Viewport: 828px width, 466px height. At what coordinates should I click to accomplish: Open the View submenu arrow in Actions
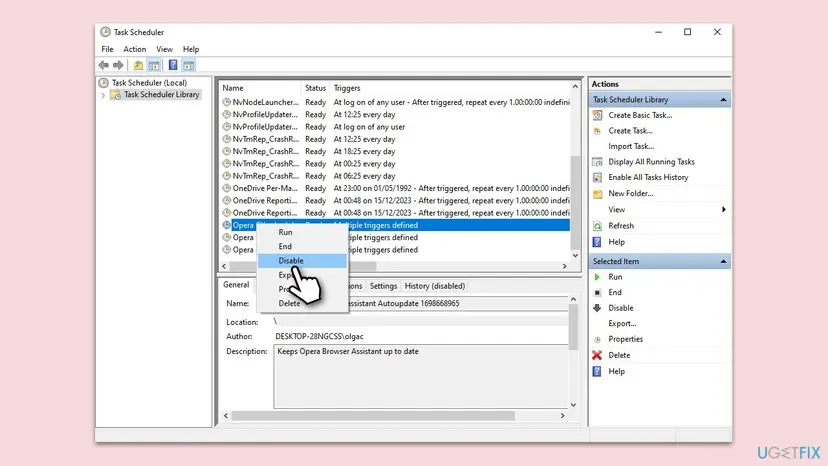(723, 210)
